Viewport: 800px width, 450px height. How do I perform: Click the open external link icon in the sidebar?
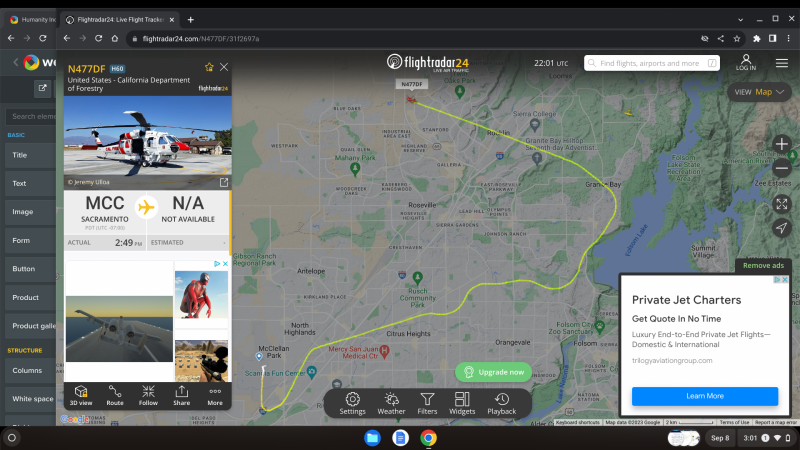[42, 88]
